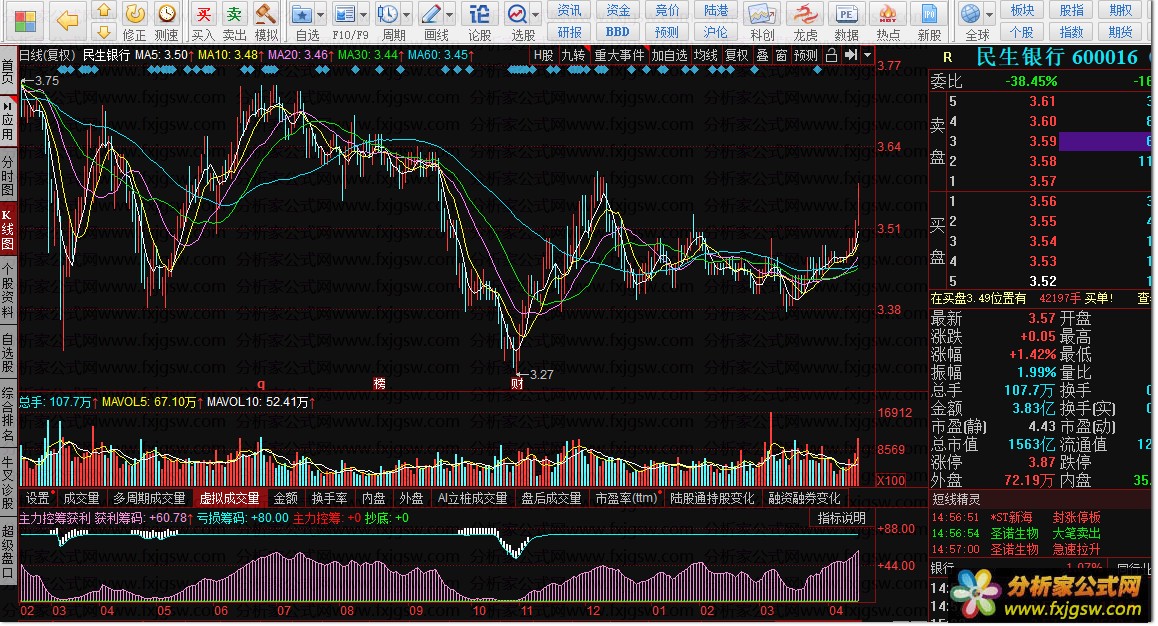Expand the F10/F9 dropdown arrow
This screenshot has height=626, width=1158.
point(363,14)
